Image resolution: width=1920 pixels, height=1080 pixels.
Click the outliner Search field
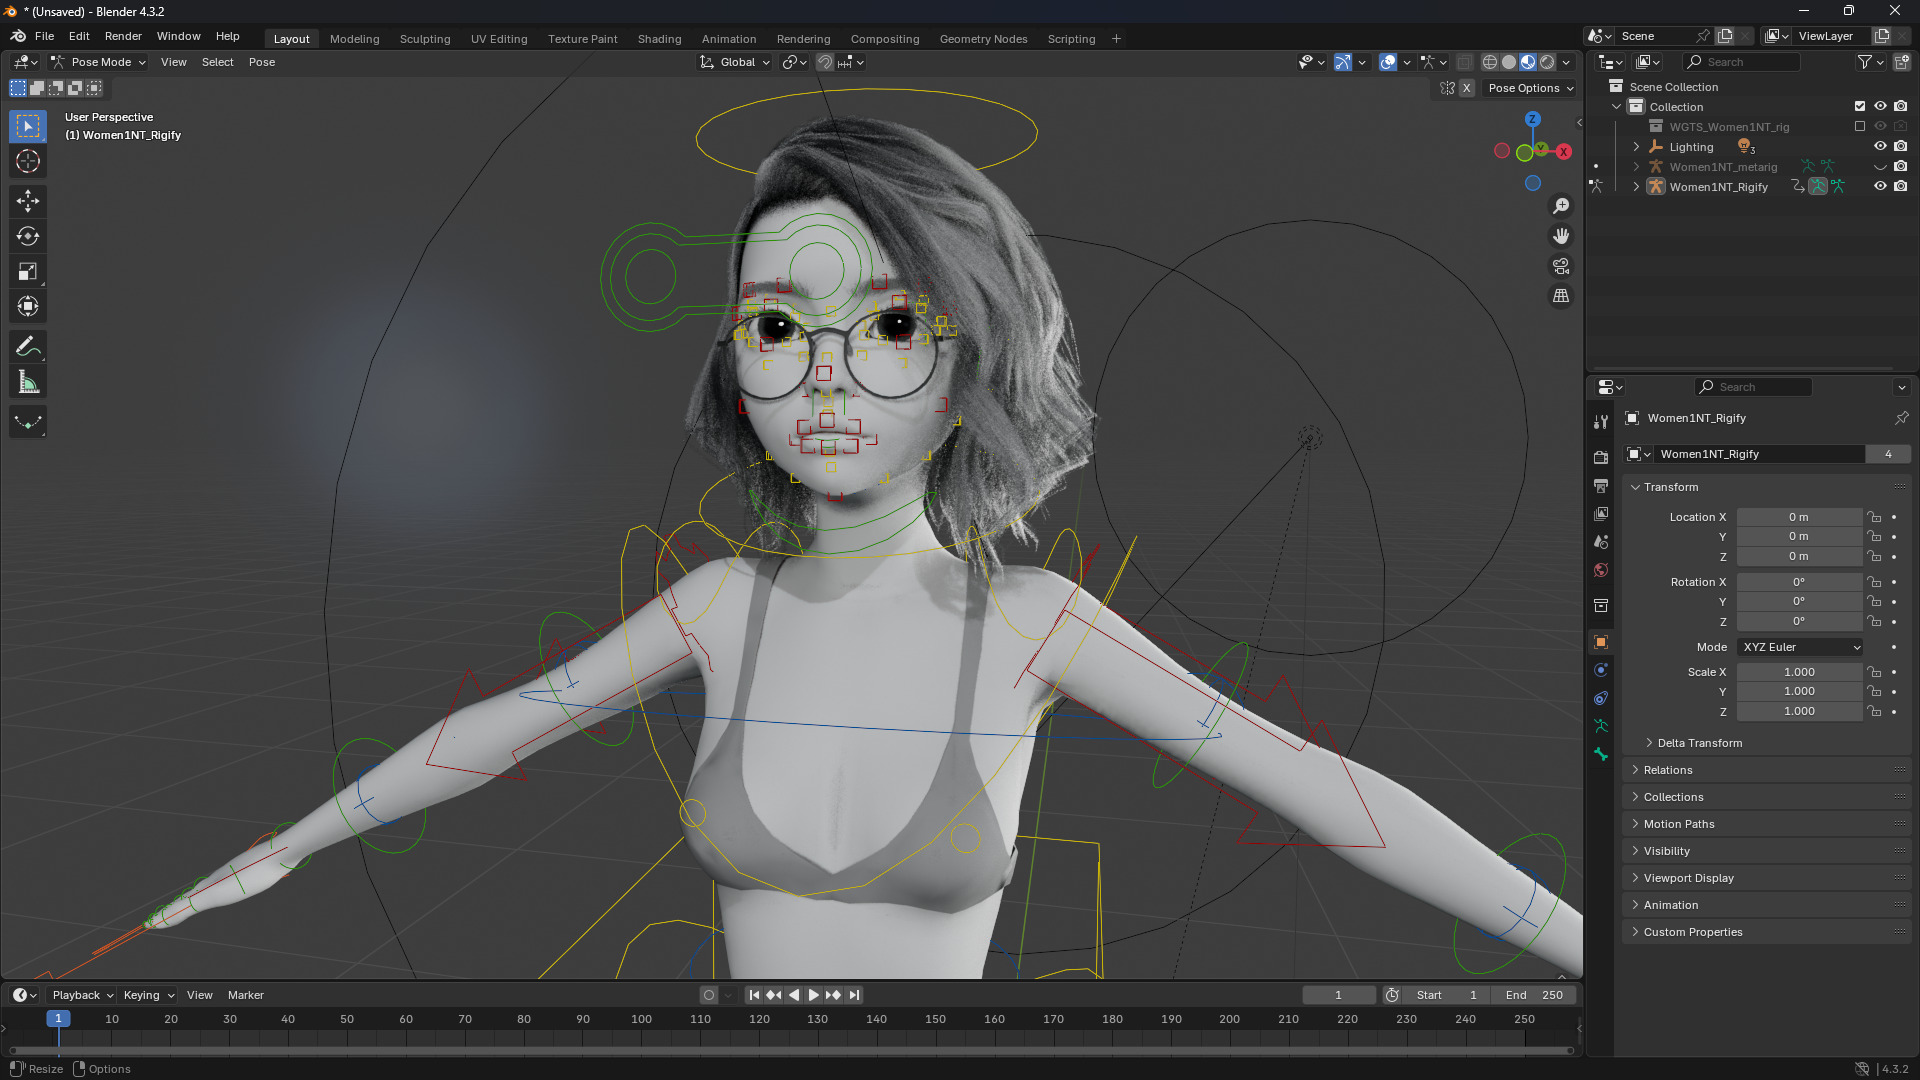click(x=1740, y=62)
